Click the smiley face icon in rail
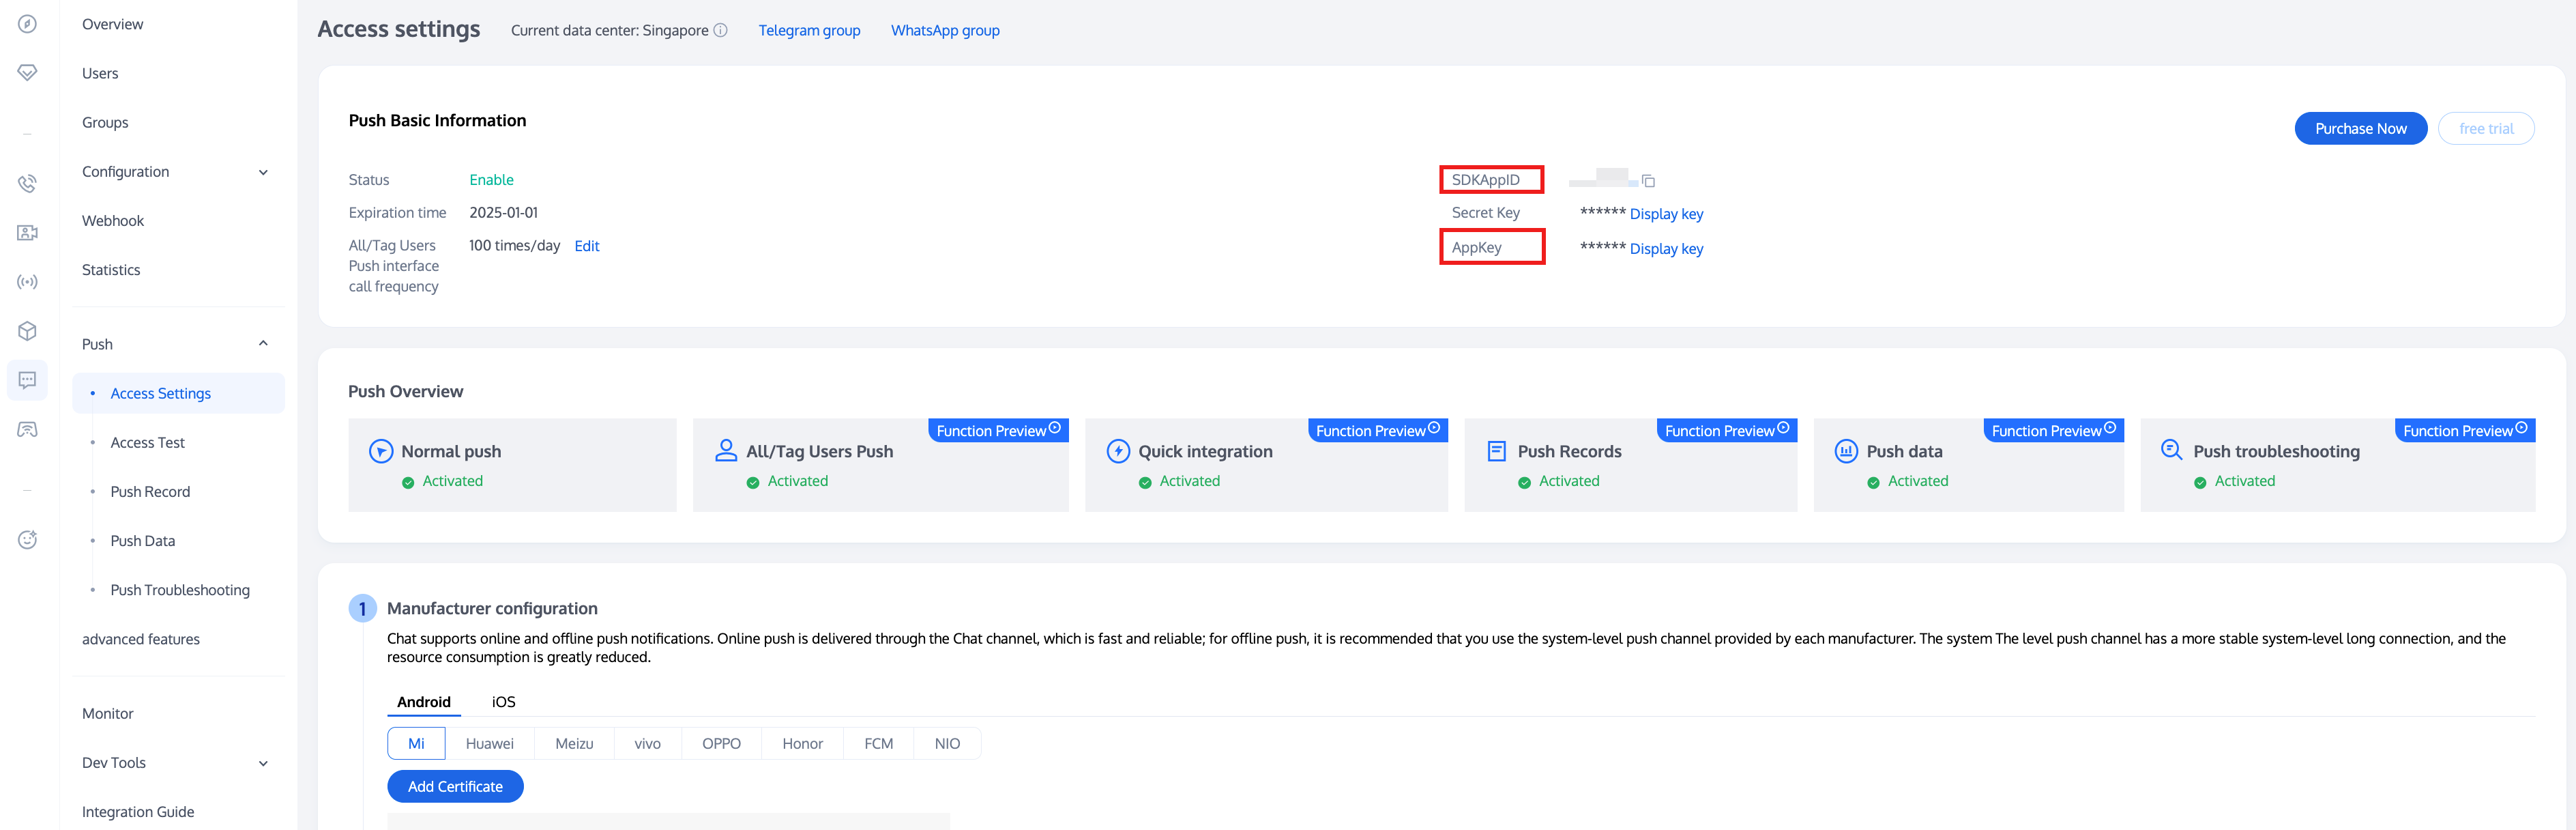Screen dimensions: 2576x830 pos(27,540)
